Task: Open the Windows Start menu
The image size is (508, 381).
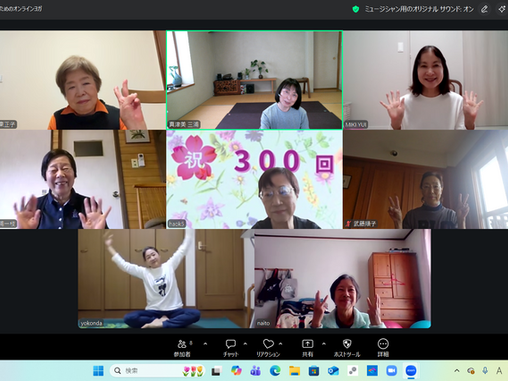Action: pyautogui.click(x=98, y=371)
